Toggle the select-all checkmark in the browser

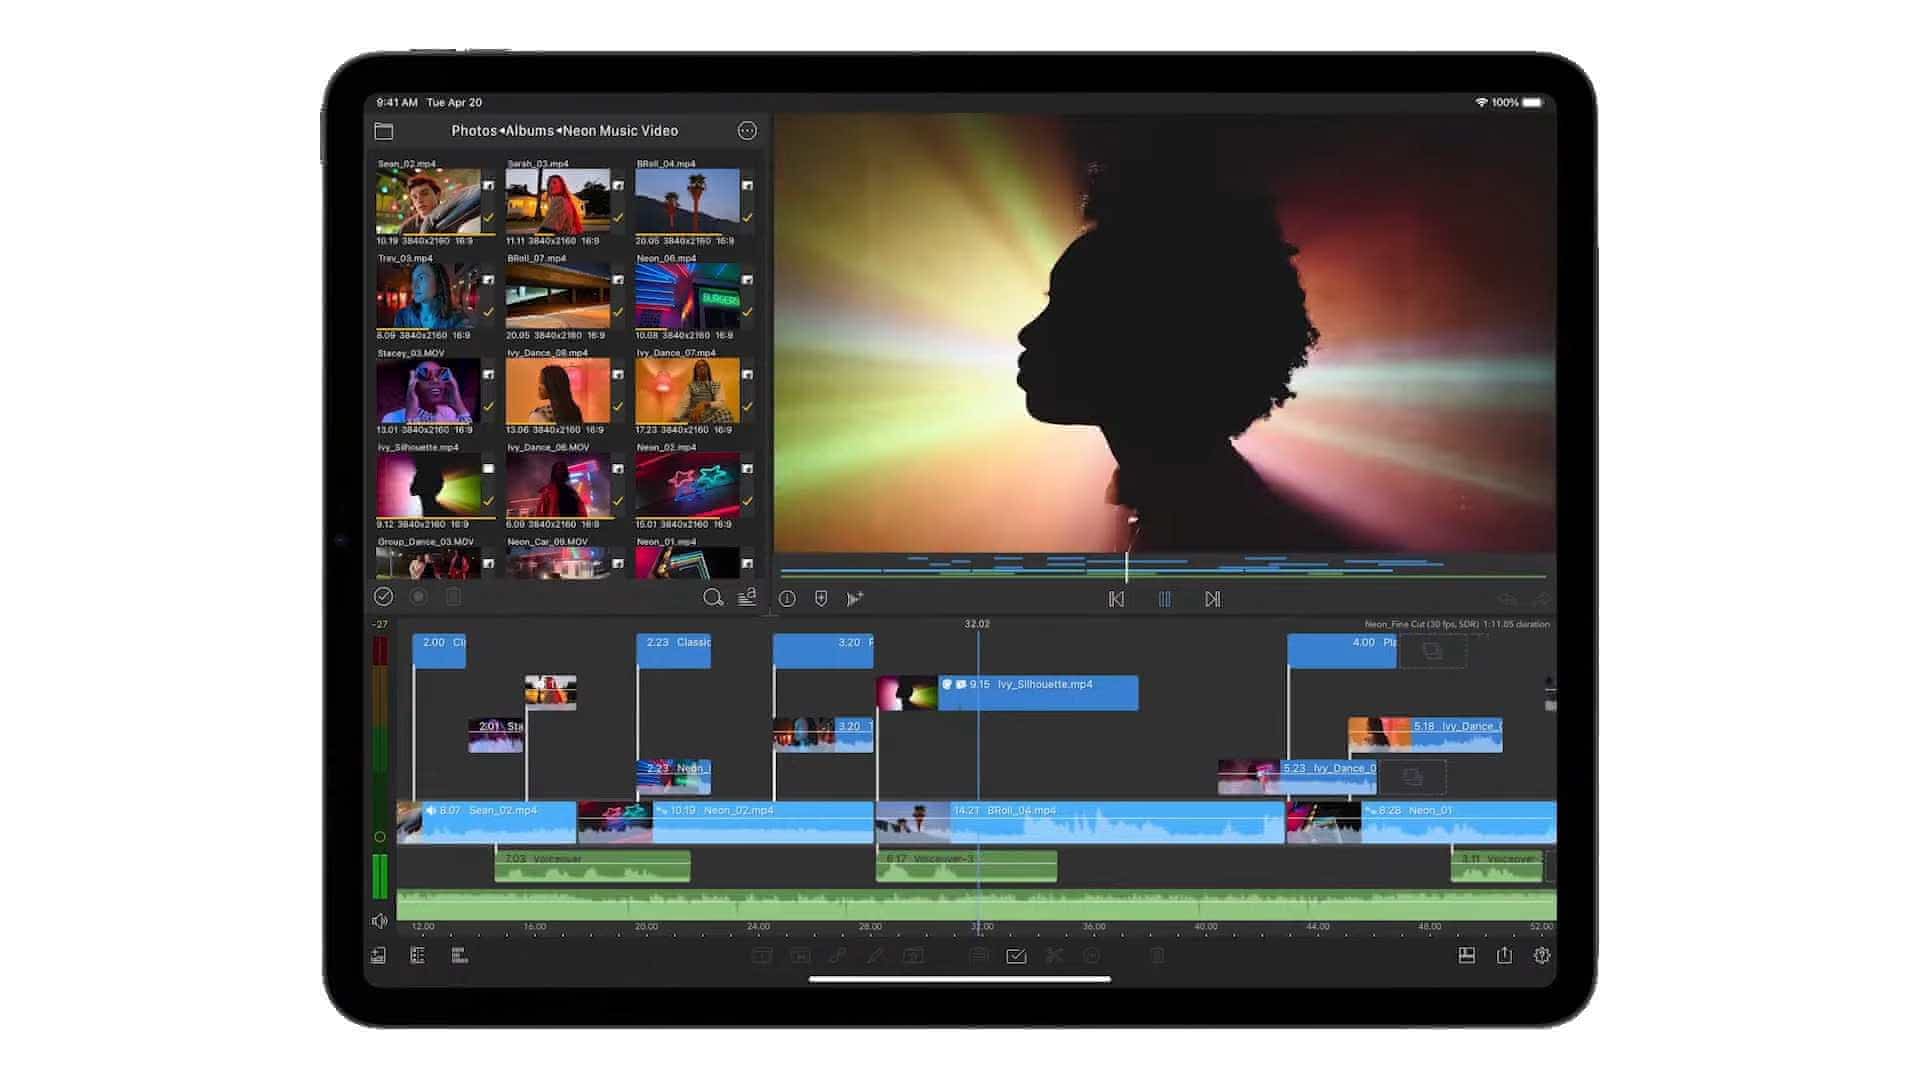[383, 597]
